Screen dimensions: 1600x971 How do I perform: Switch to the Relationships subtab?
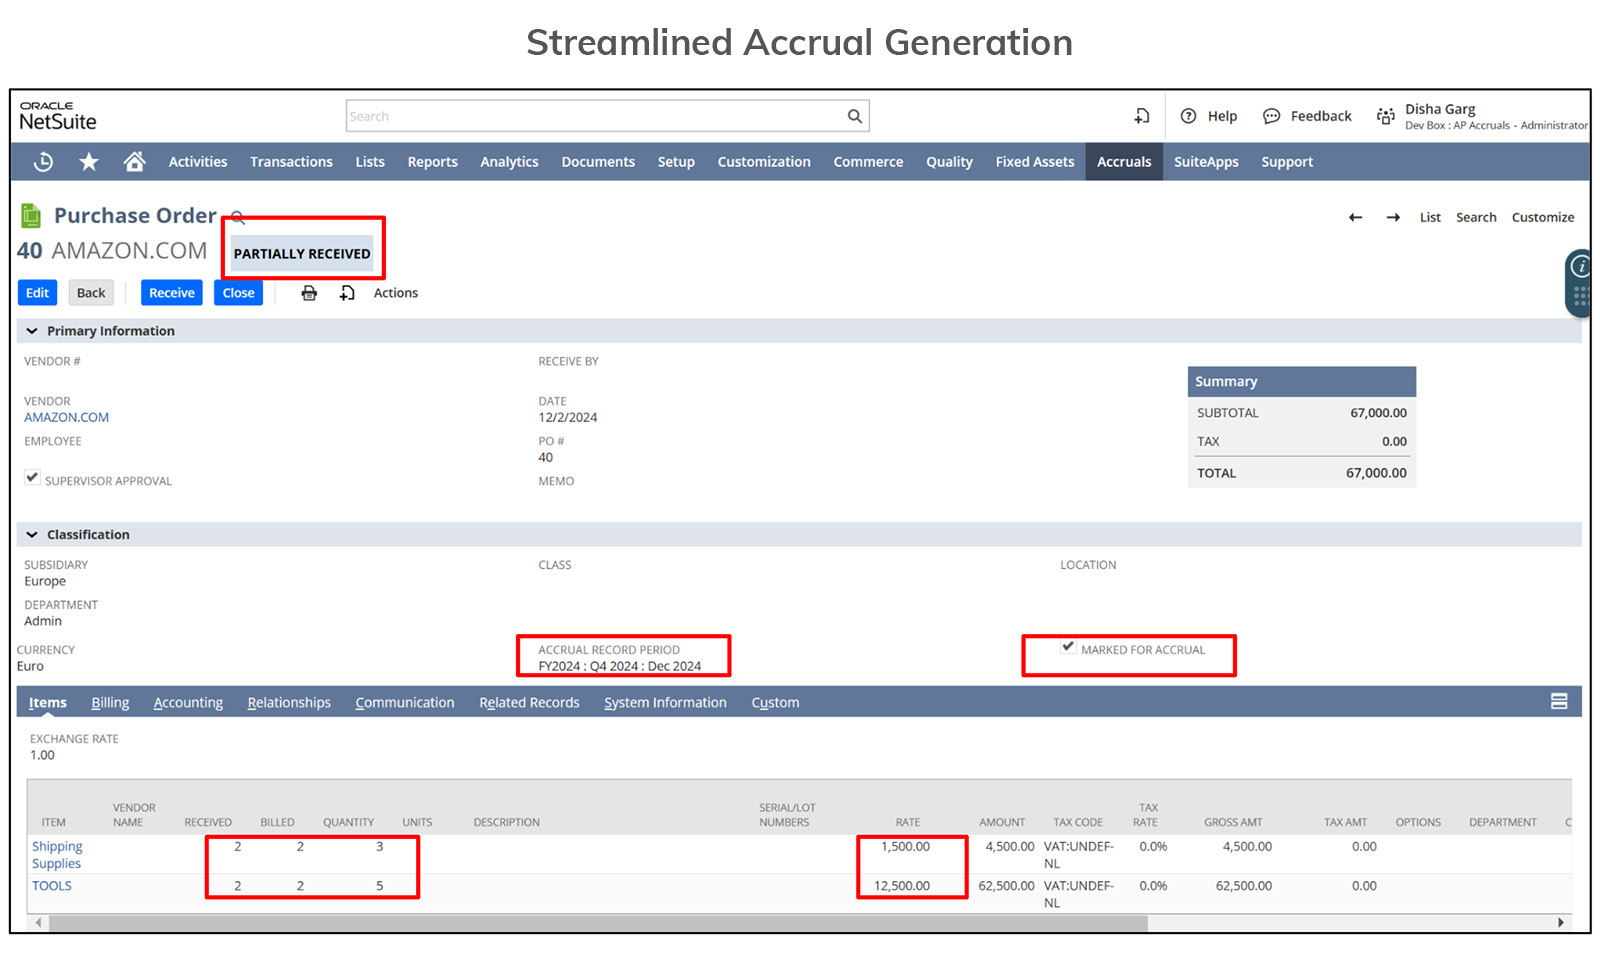(289, 702)
